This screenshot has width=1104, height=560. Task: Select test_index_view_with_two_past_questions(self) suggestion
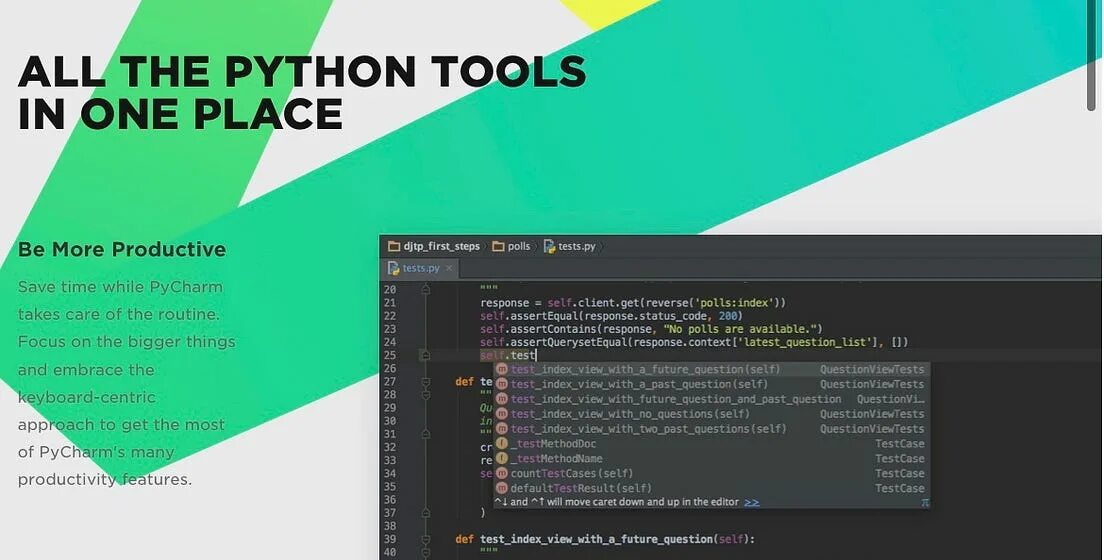pos(710,429)
